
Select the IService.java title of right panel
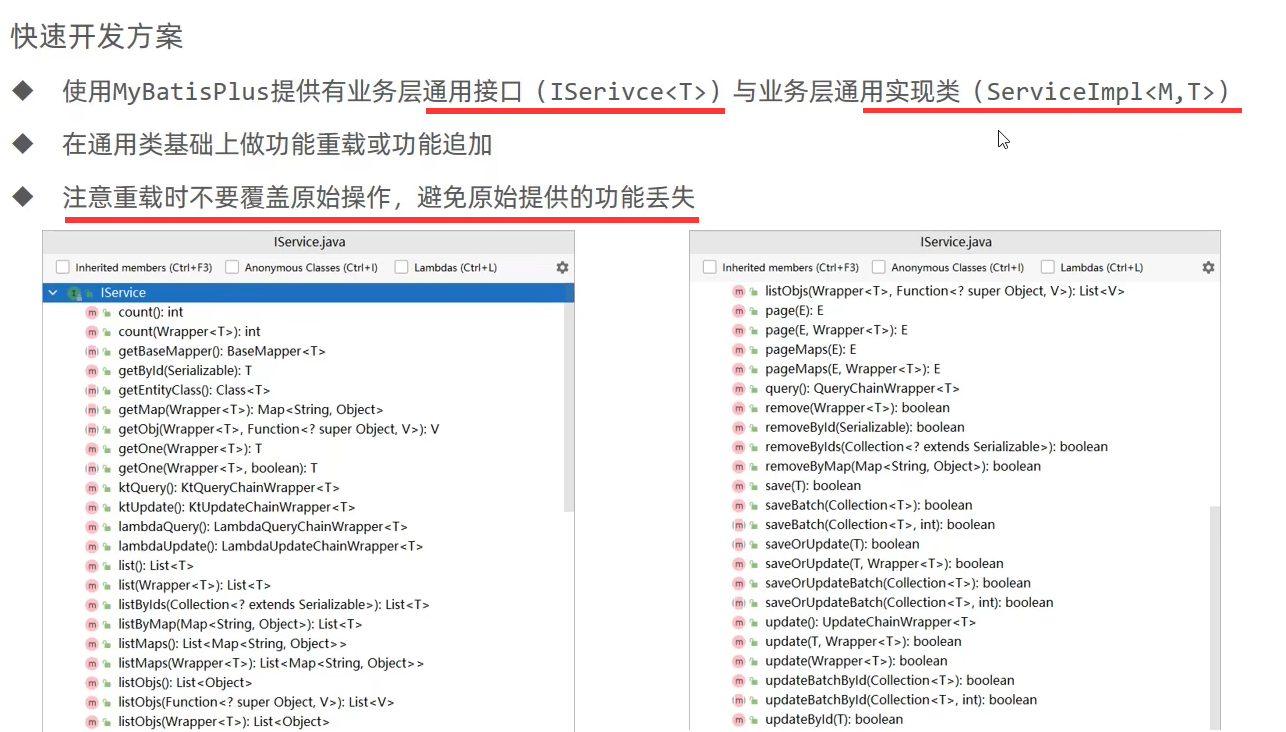[955, 242]
